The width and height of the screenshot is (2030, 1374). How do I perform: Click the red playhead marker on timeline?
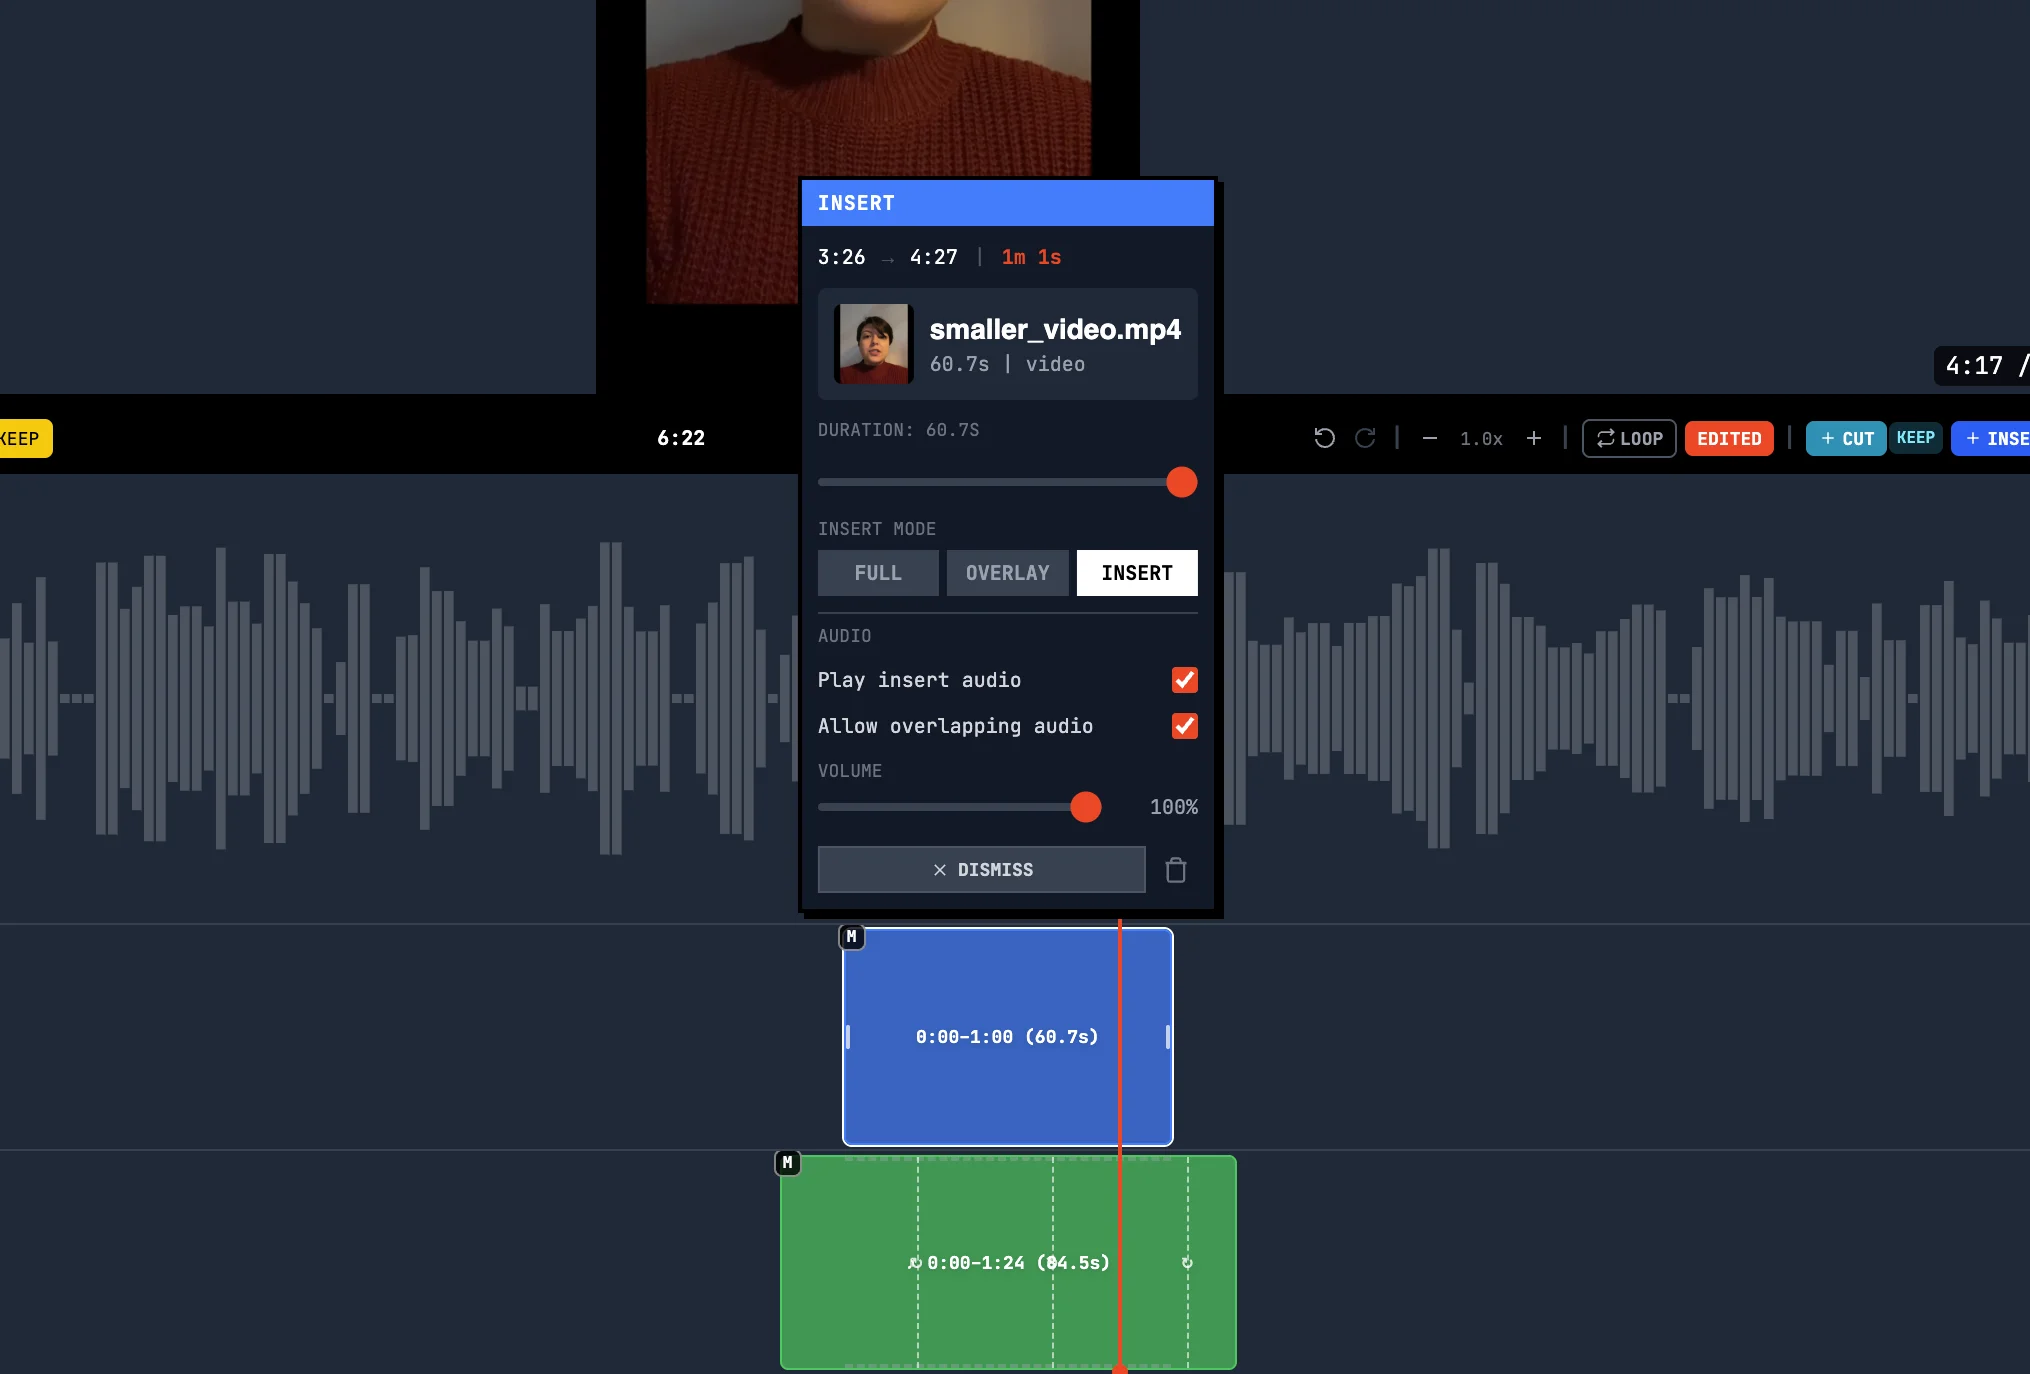pyautogui.click(x=1120, y=1368)
